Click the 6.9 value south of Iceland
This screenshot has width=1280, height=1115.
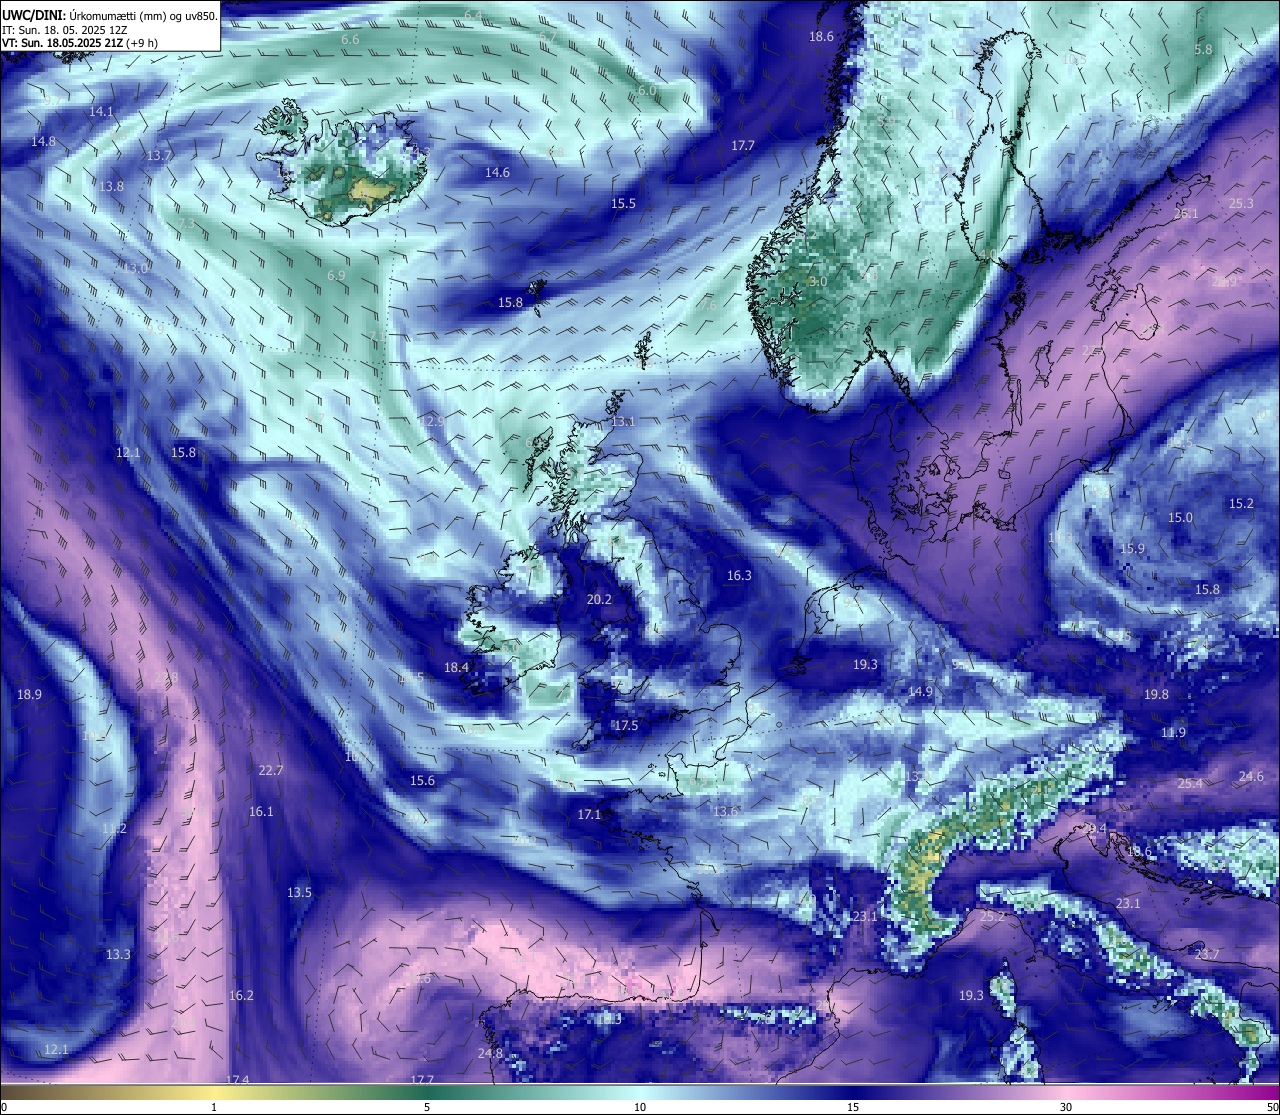click(336, 275)
